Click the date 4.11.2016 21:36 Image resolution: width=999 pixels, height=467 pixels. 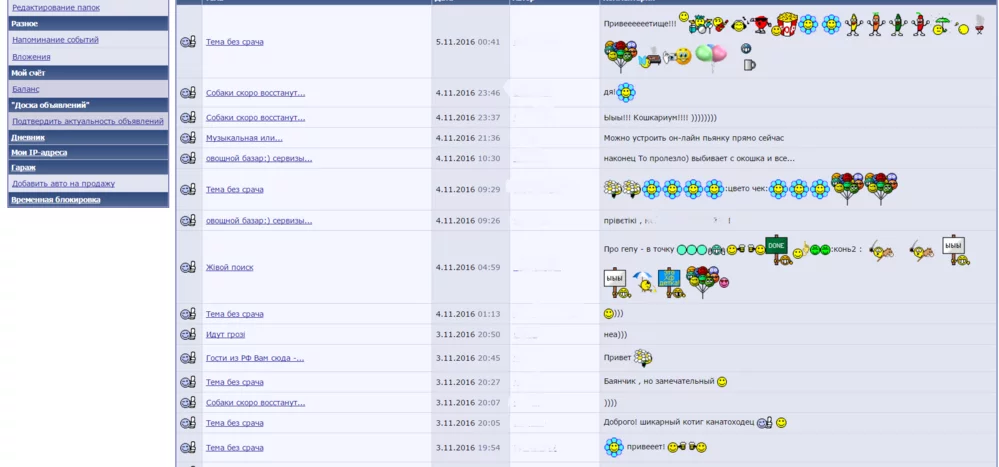pos(468,138)
